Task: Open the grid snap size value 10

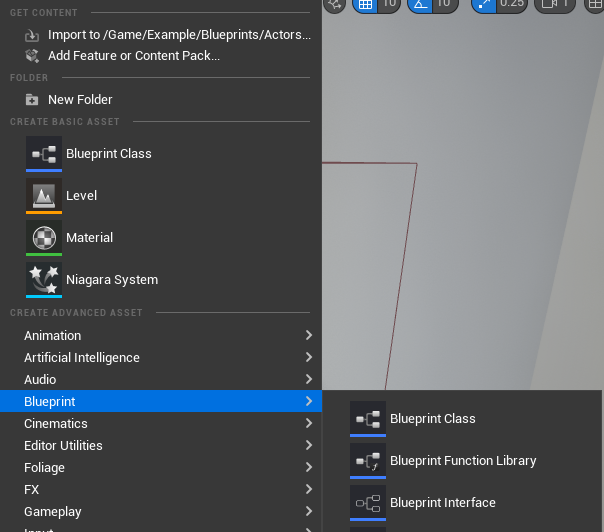Action: 389,4
